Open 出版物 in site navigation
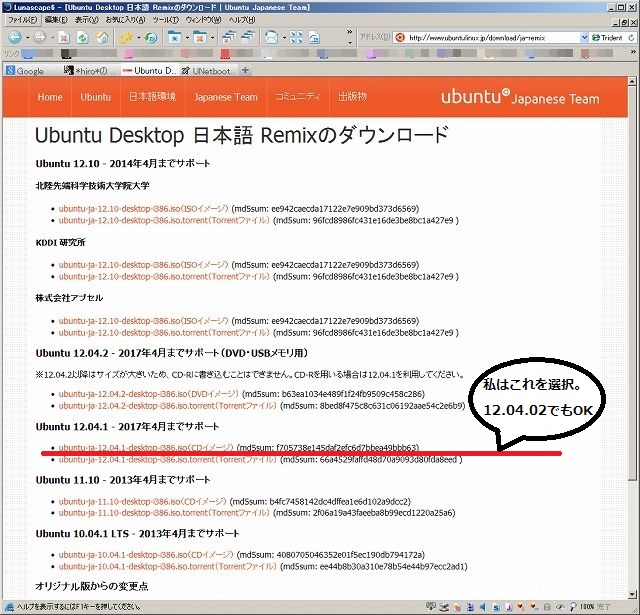 pos(352,97)
